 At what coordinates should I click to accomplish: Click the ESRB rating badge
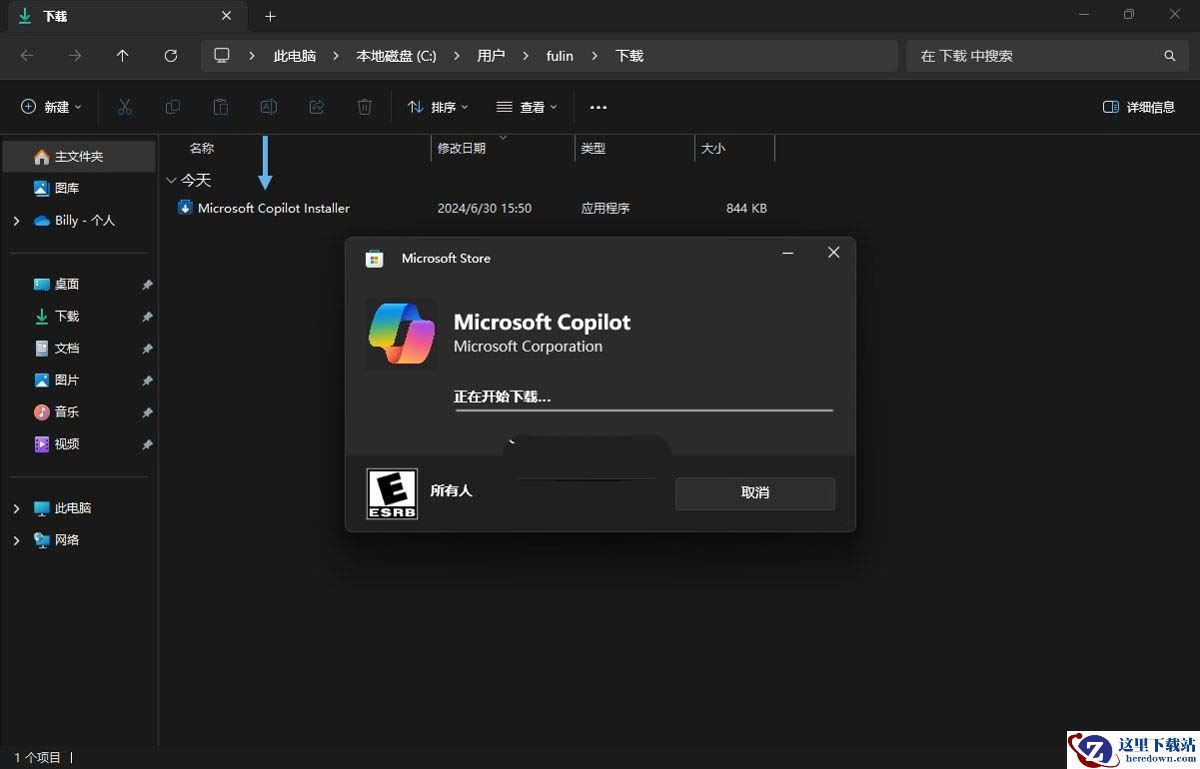(392, 494)
